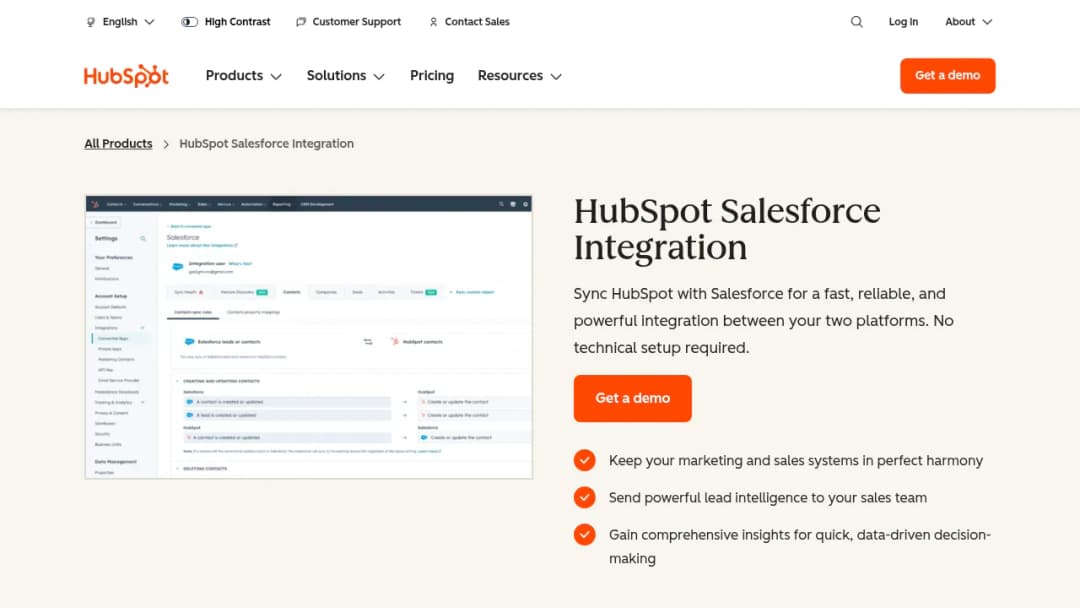Image resolution: width=1080 pixels, height=608 pixels.
Task: Expand the About menu
Action: coord(968,22)
